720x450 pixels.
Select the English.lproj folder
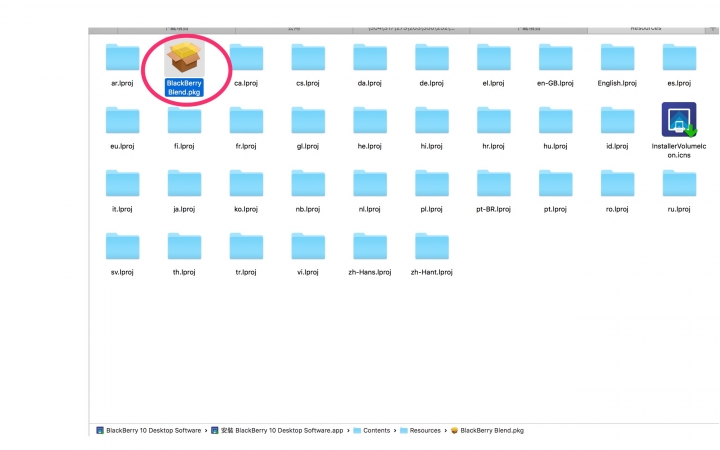617,57
